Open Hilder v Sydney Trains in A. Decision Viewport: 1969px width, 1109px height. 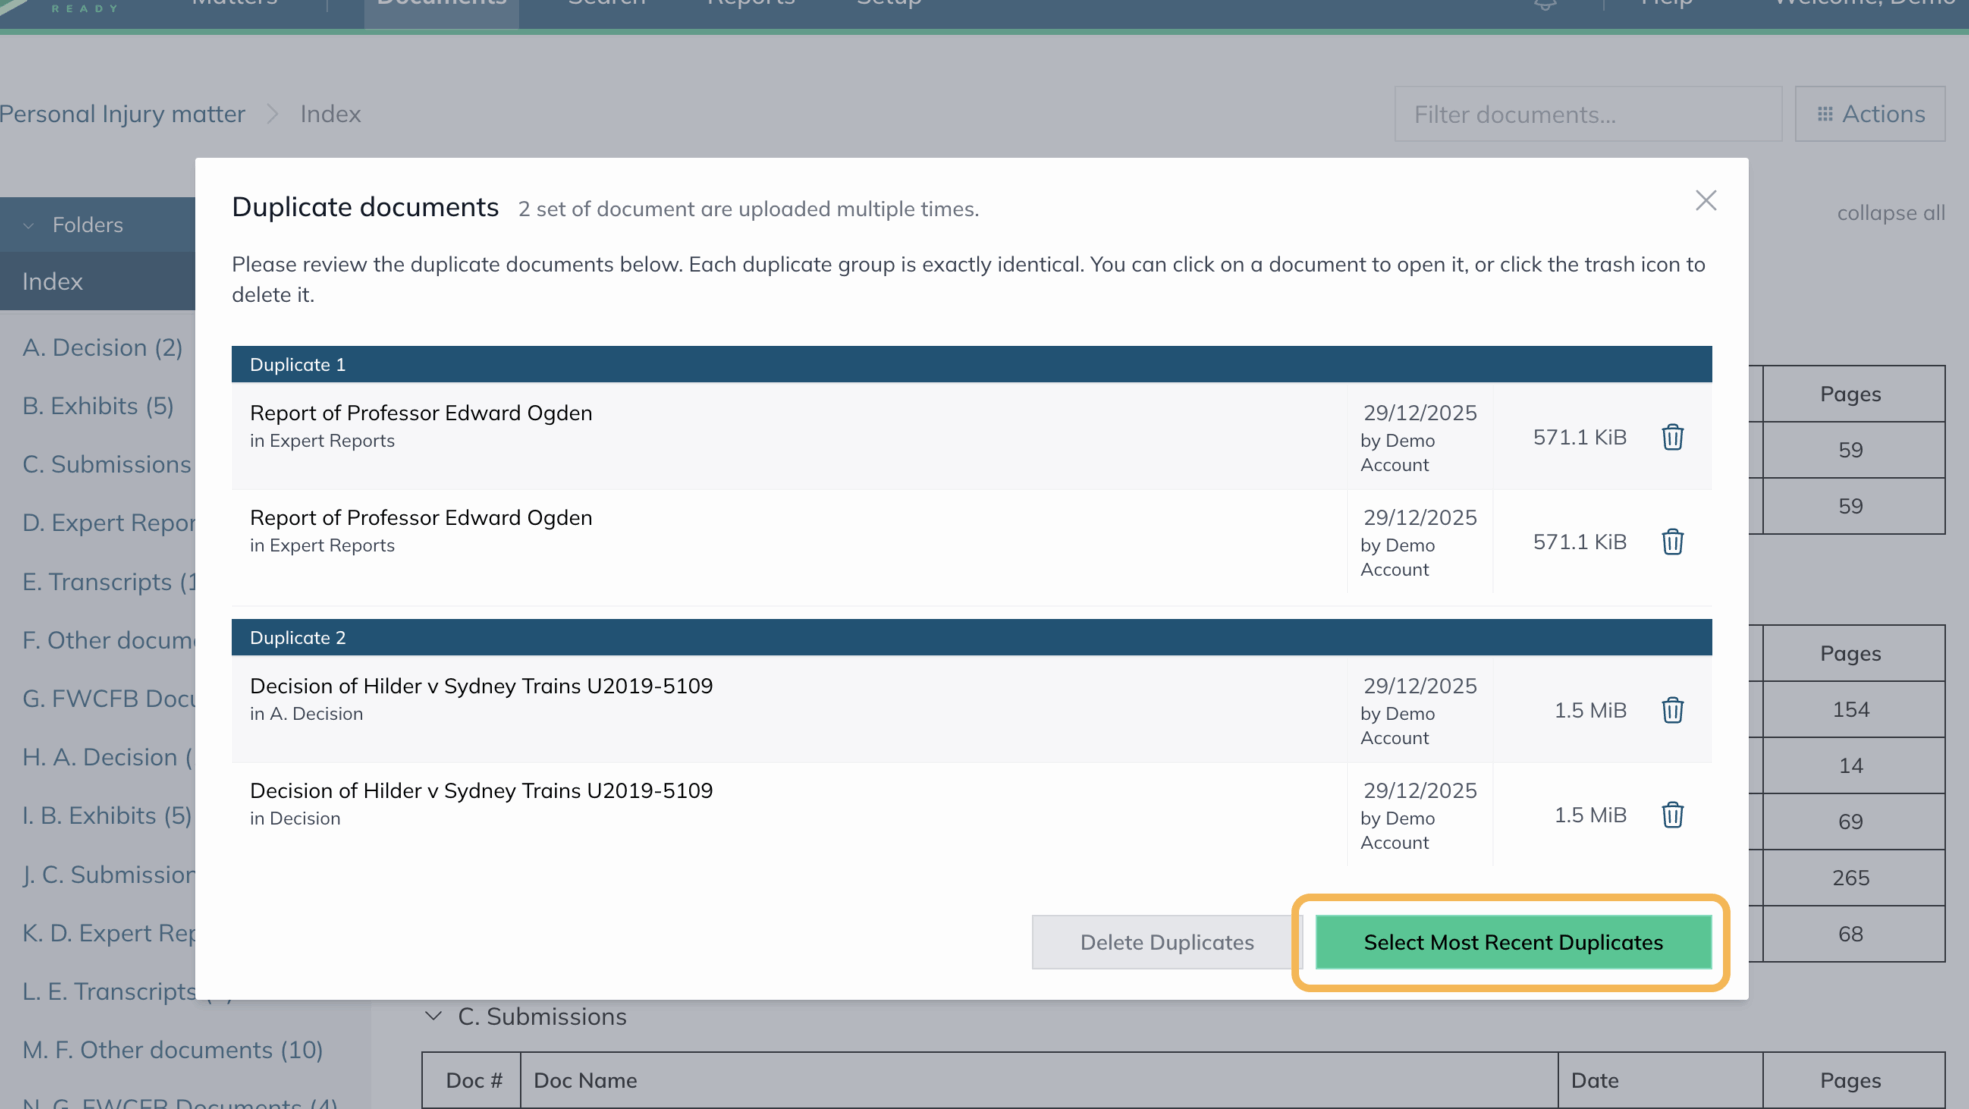[x=480, y=686]
